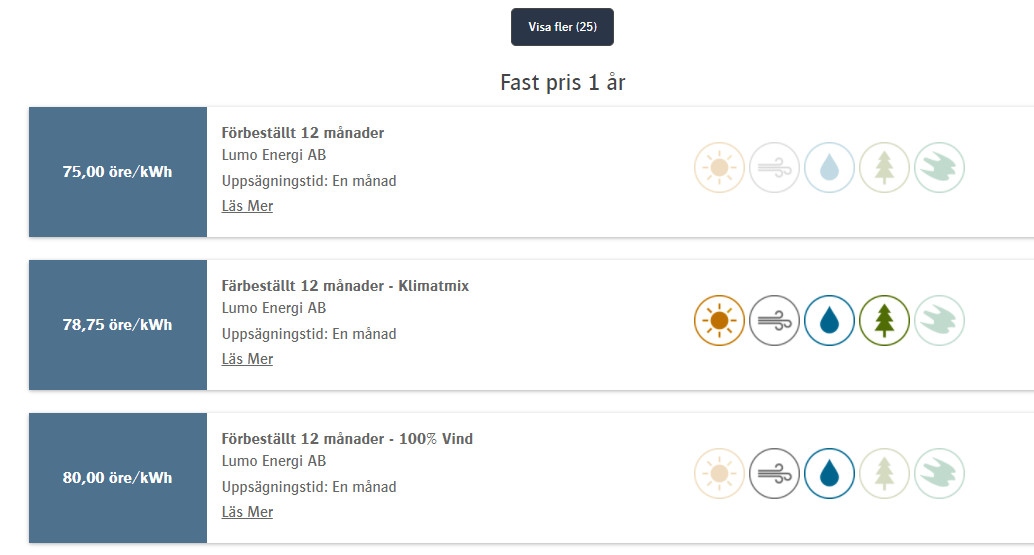Viewport: 1034px width, 555px height.
Task: Click the wind icon in the Klimatmix offer
Action: pyautogui.click(x=774, y=321)
